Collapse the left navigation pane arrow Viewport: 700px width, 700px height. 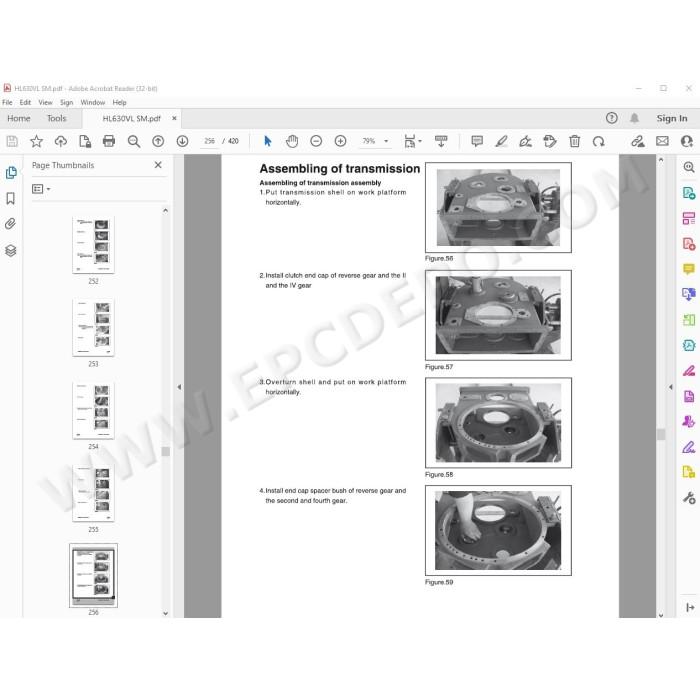(179, 387)
